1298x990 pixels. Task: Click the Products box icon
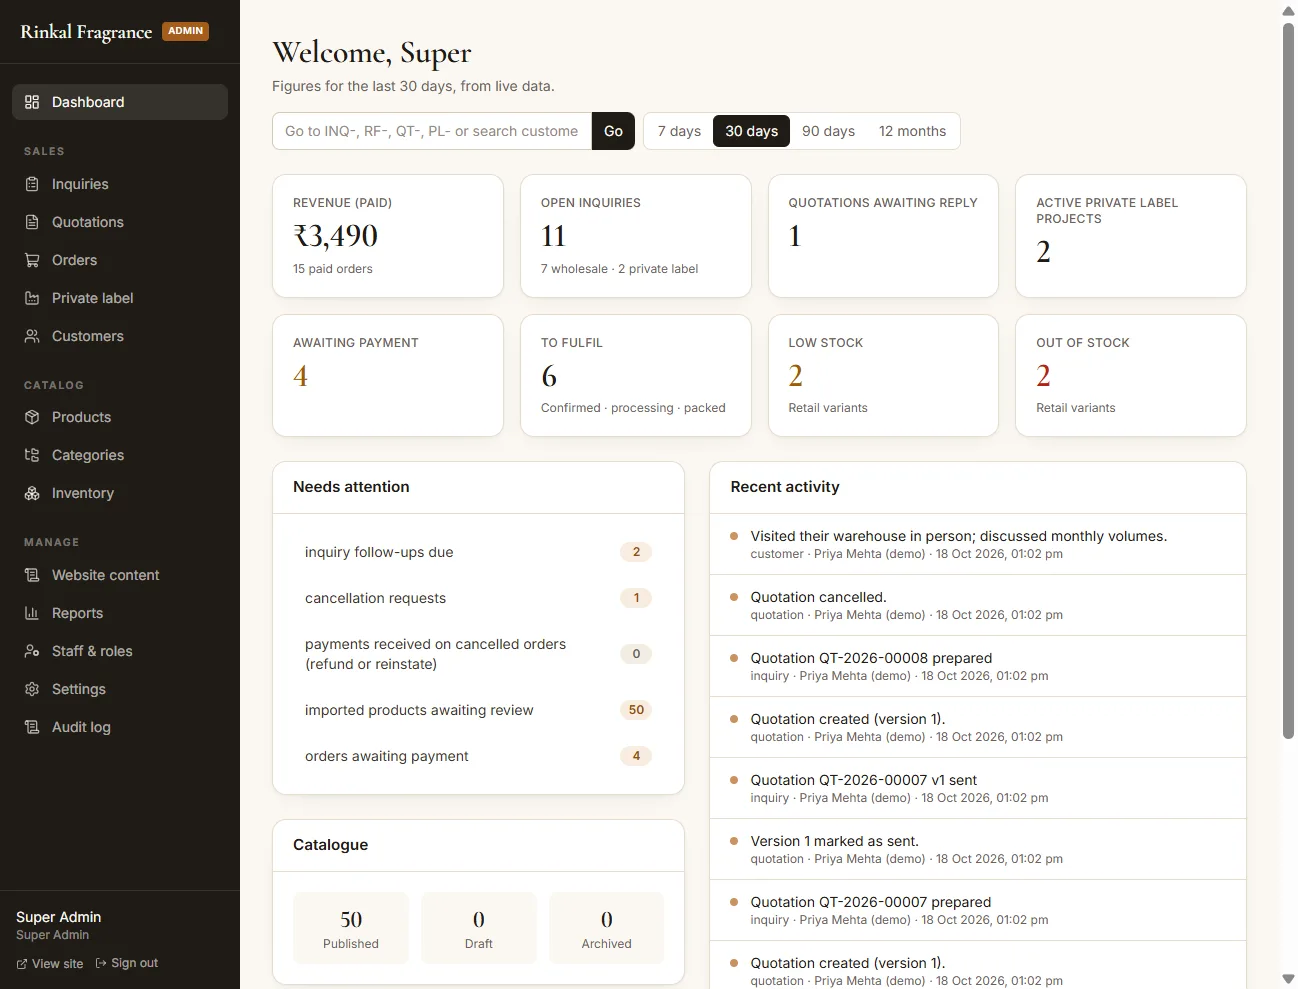click(32, 417)
